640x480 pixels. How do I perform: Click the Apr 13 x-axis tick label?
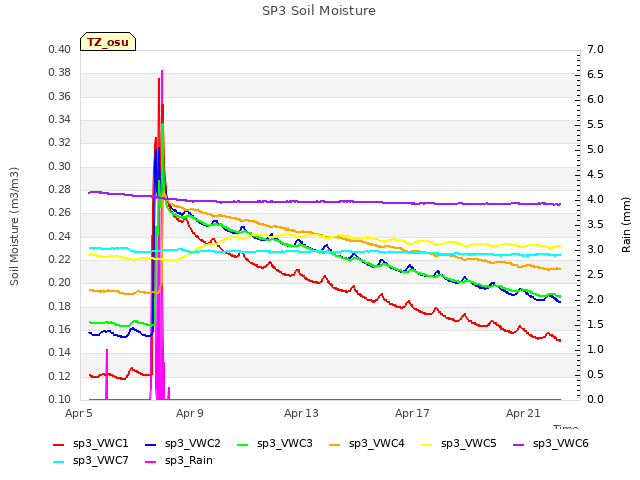301,413
